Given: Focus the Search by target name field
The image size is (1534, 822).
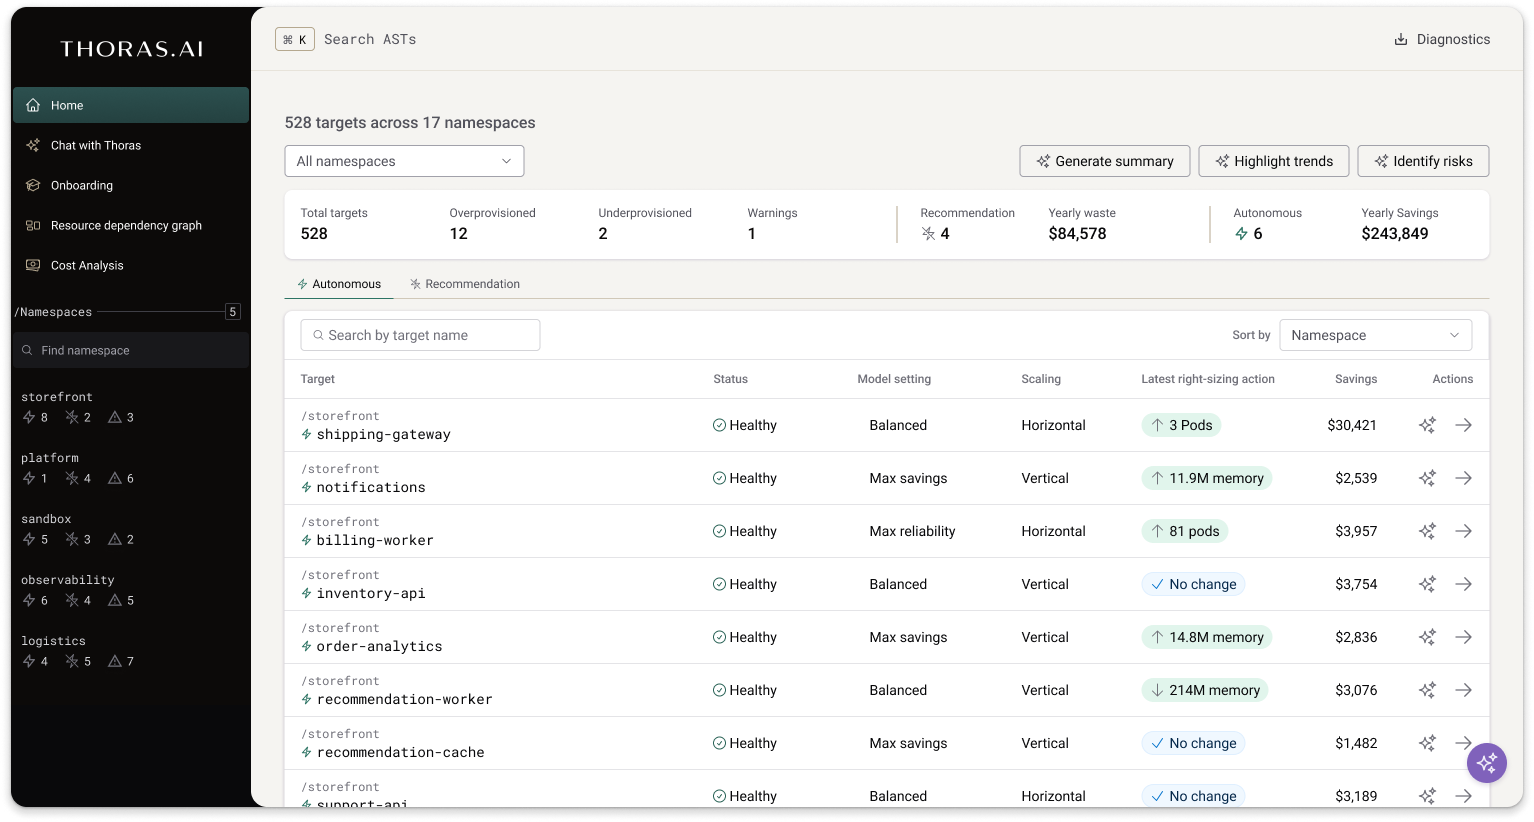Looking at the screenshot, I should point(420,335).
